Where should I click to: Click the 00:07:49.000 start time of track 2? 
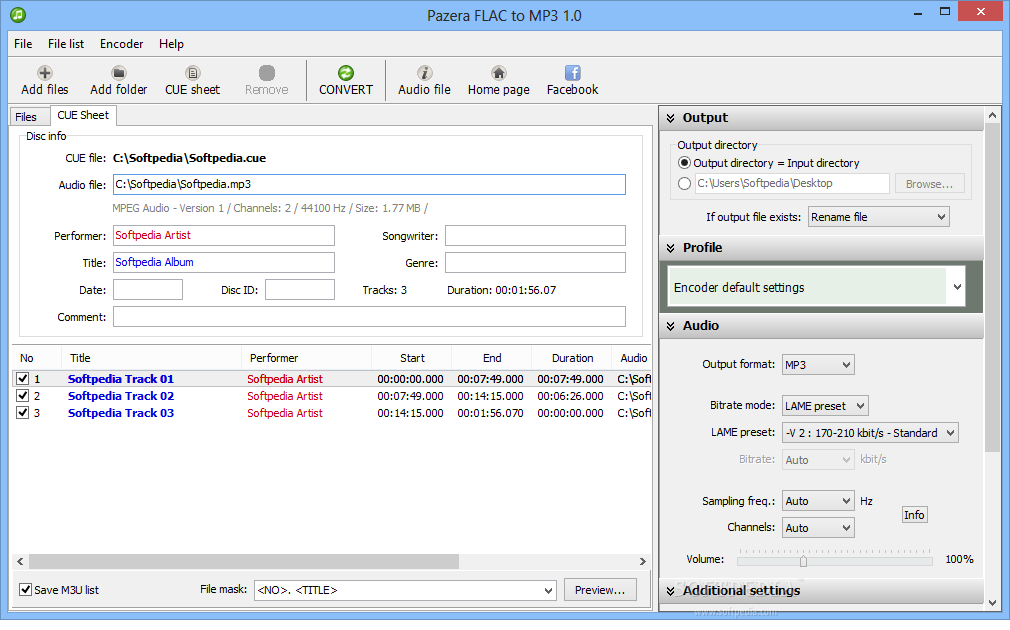tap(410, 396)
